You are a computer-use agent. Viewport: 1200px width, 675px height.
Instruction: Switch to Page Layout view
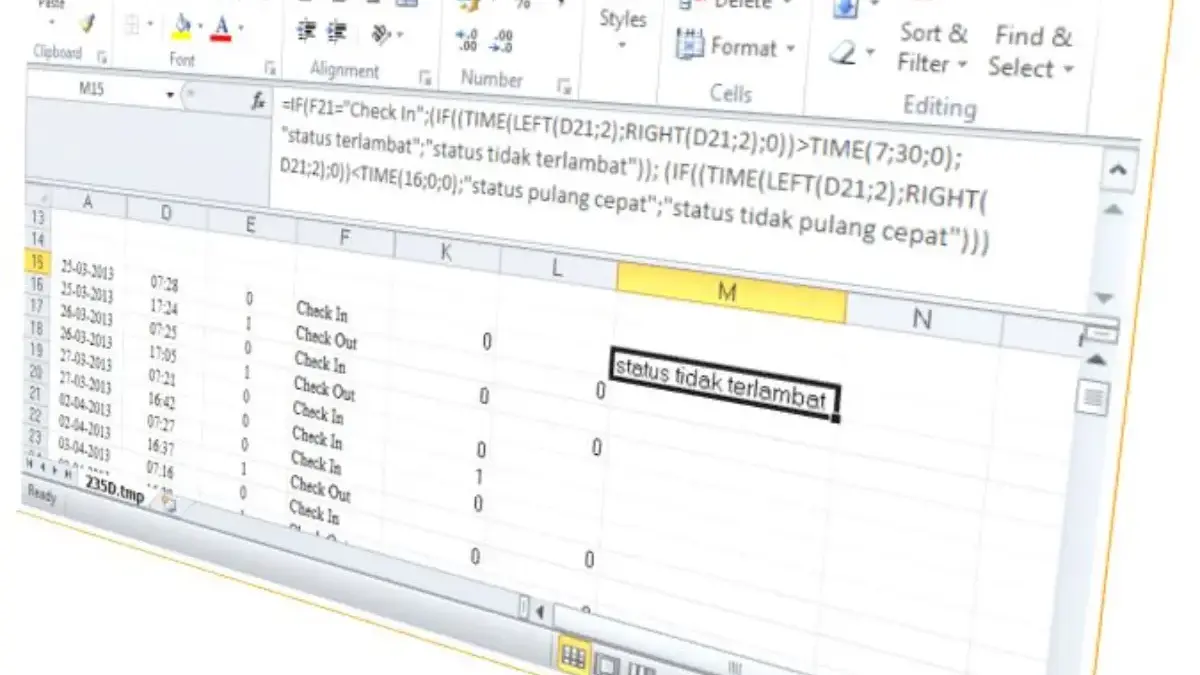click(x=606, y=664)
